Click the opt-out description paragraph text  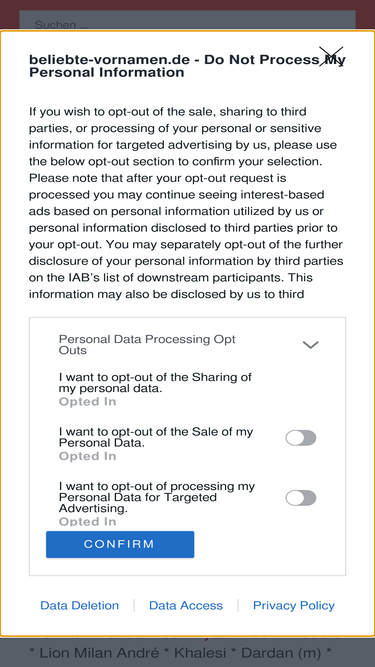[x=186, y=203]
